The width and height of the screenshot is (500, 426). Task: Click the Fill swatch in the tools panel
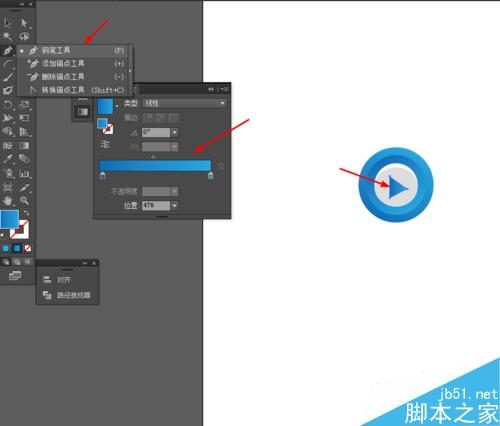click(10, 219)
